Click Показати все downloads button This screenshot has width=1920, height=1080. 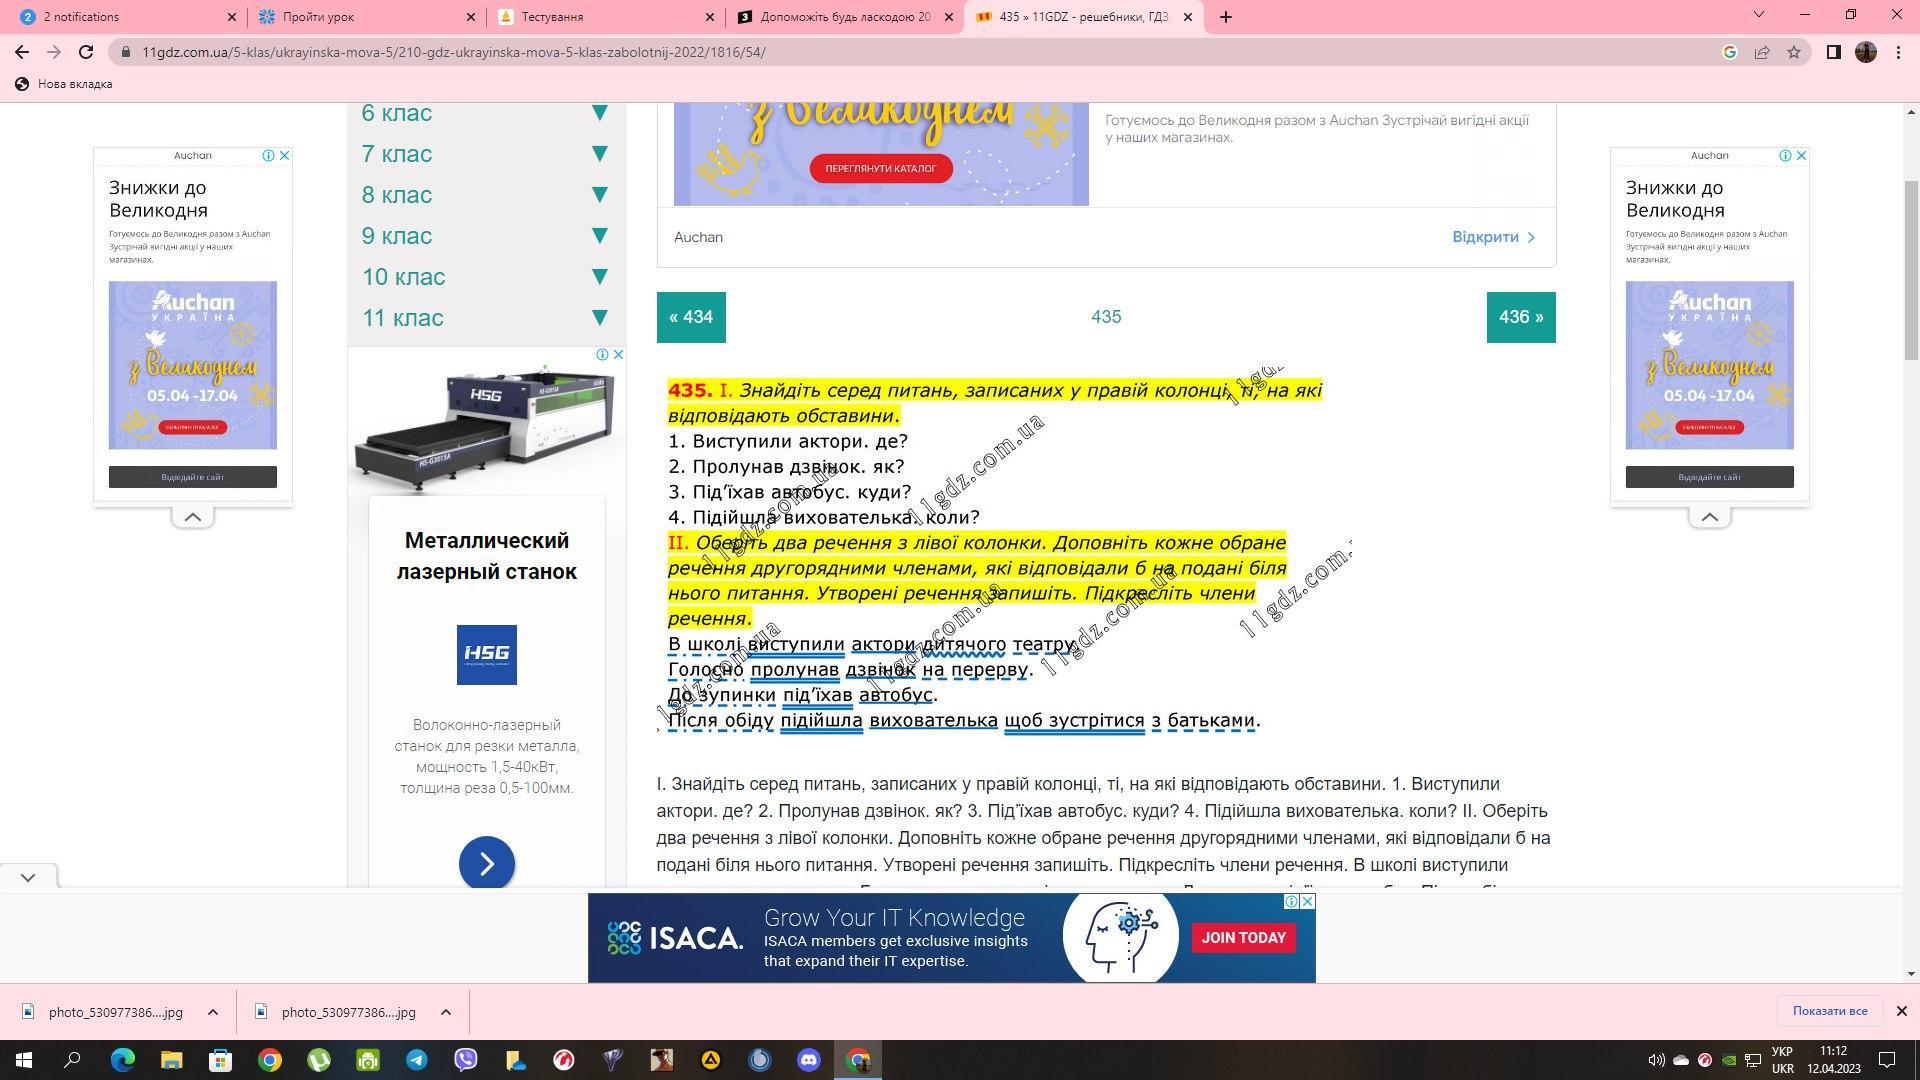1829,1011
